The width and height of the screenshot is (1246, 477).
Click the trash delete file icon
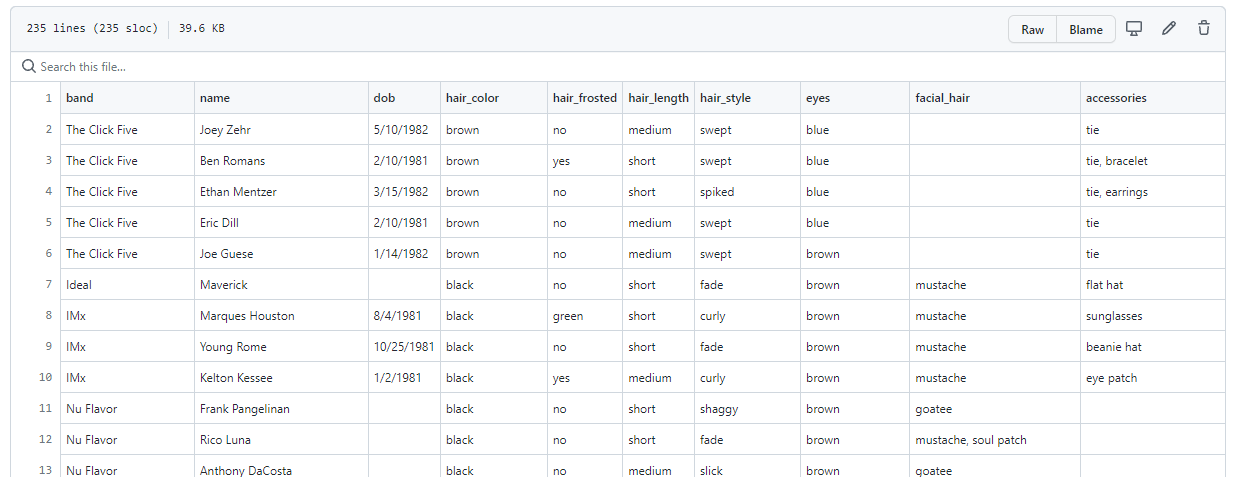1204,29
